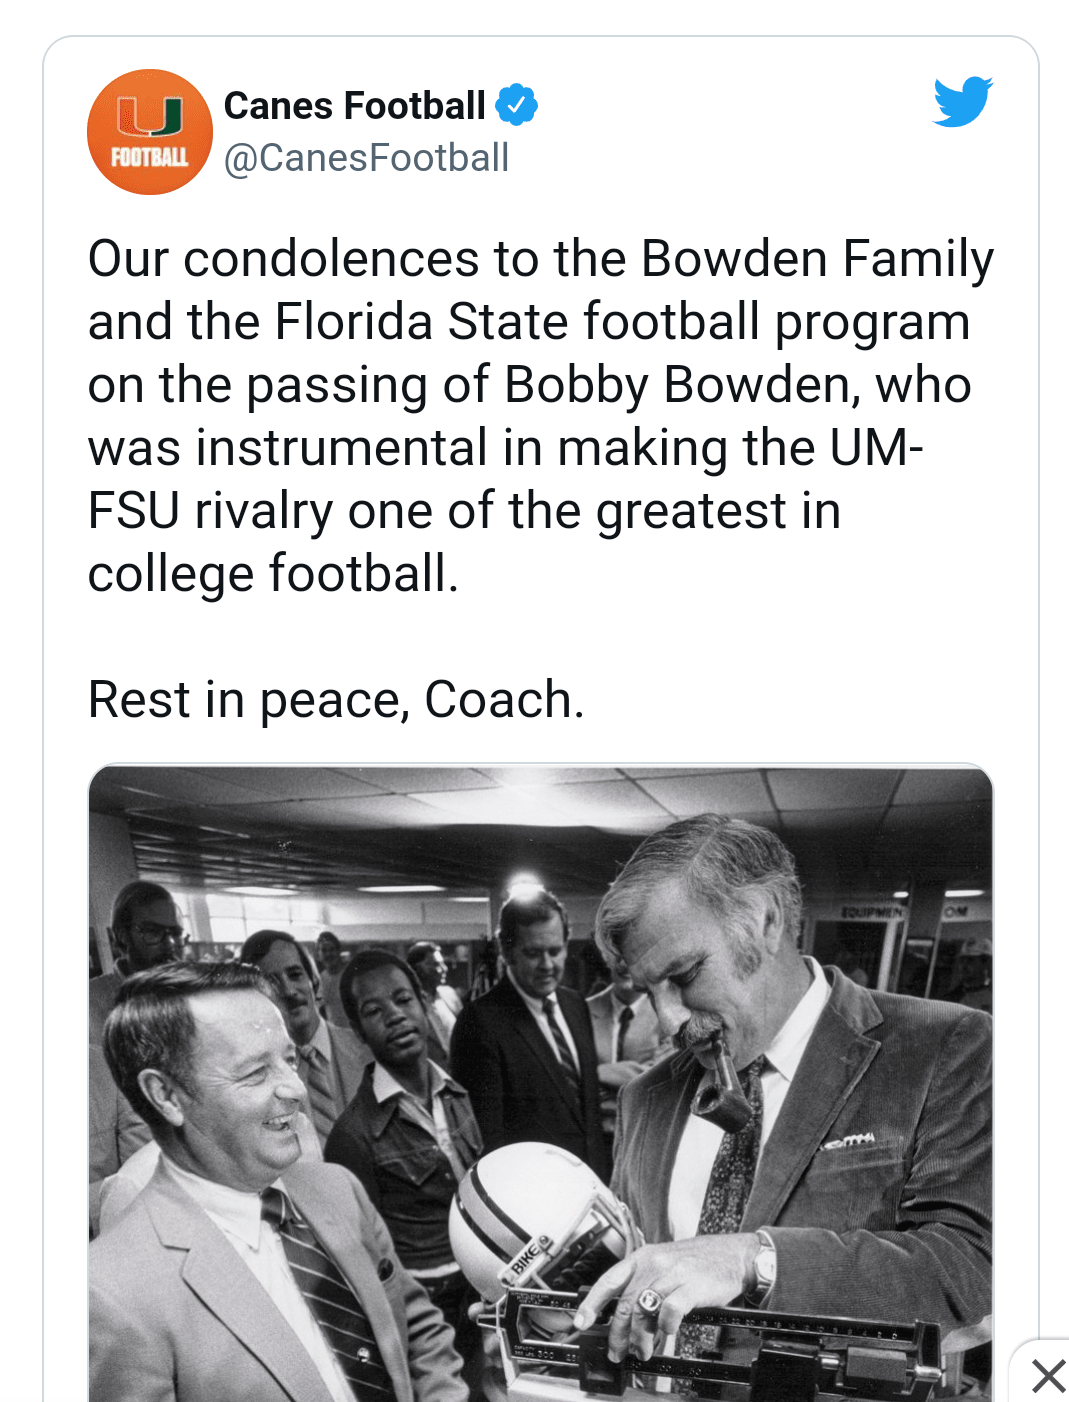Click the "Rest in peace, Coach." line
Viewport: 1069px width, 1402px height.
point(336,699)
